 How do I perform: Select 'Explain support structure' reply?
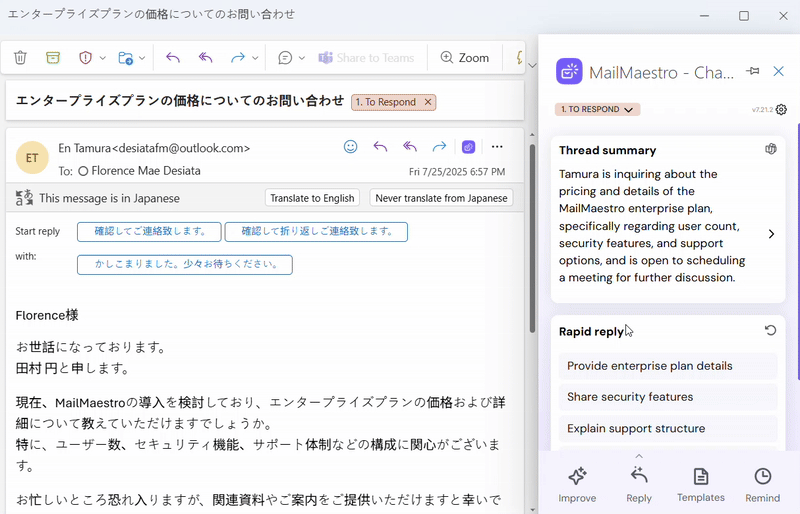[668, 428]
